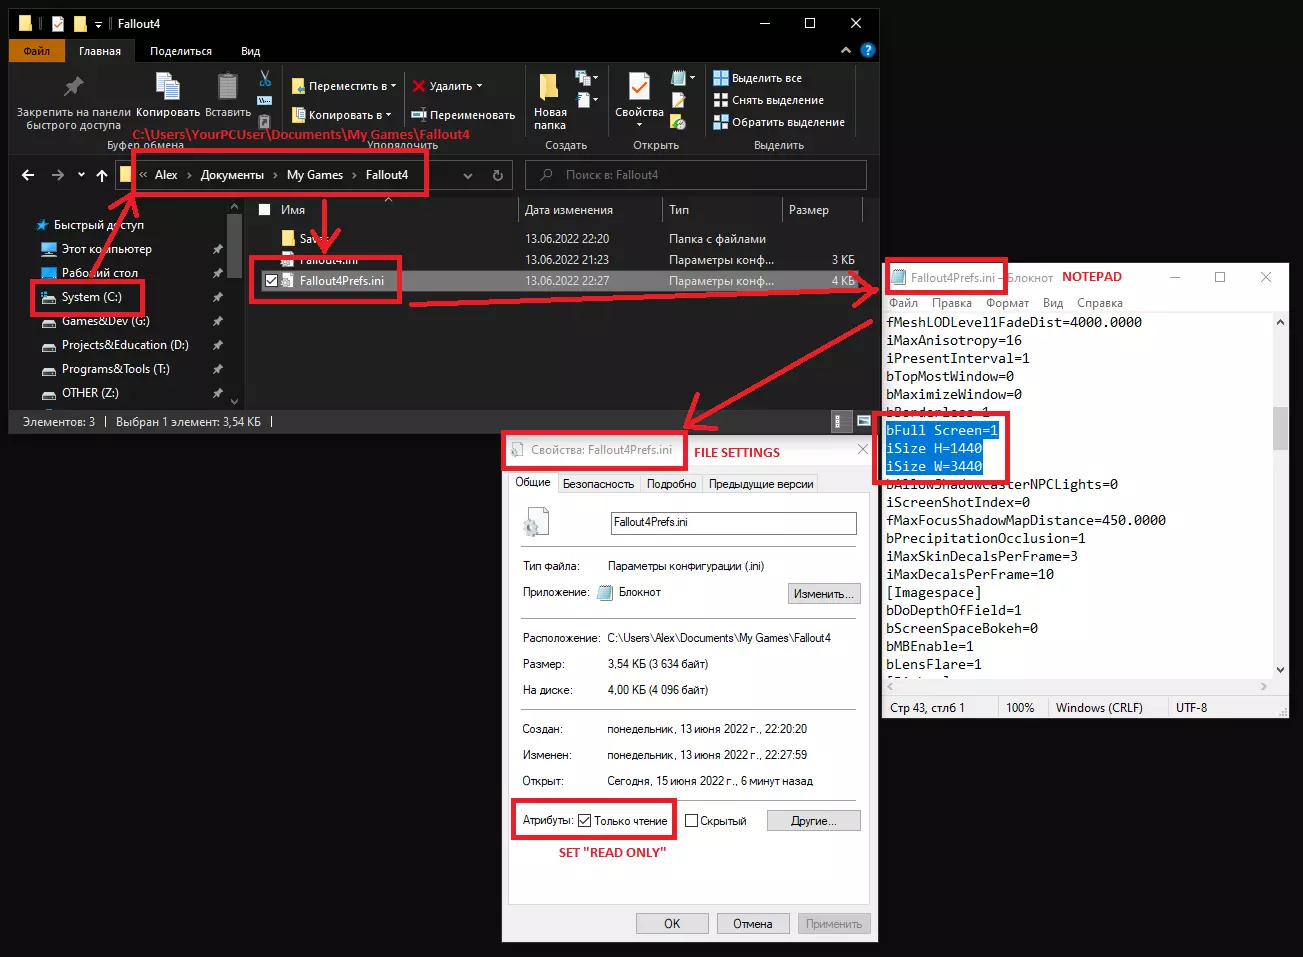This screenshot has width=1303, height=957.
Task: Click the Вставить (Paste) ribbon icon
Action: [228, 87]
